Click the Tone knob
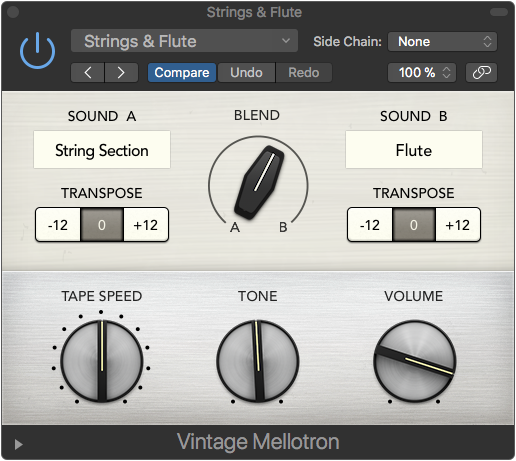This screenshot has width=516, height=461. click(x=257, y=361)
